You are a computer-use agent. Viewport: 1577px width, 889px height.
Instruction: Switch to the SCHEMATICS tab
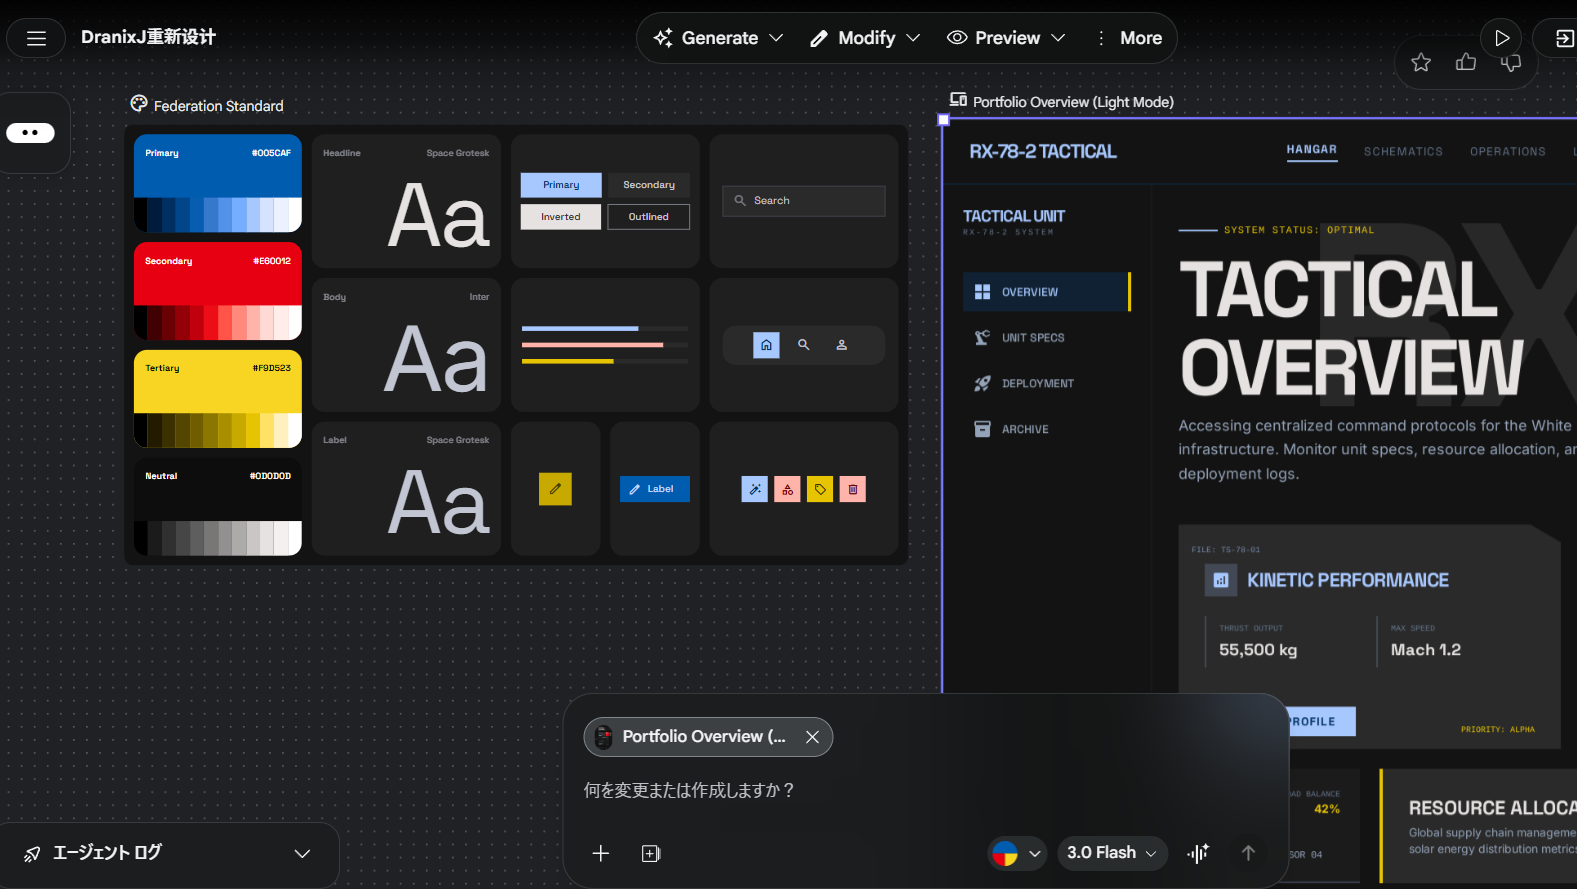click(1403, 152)
